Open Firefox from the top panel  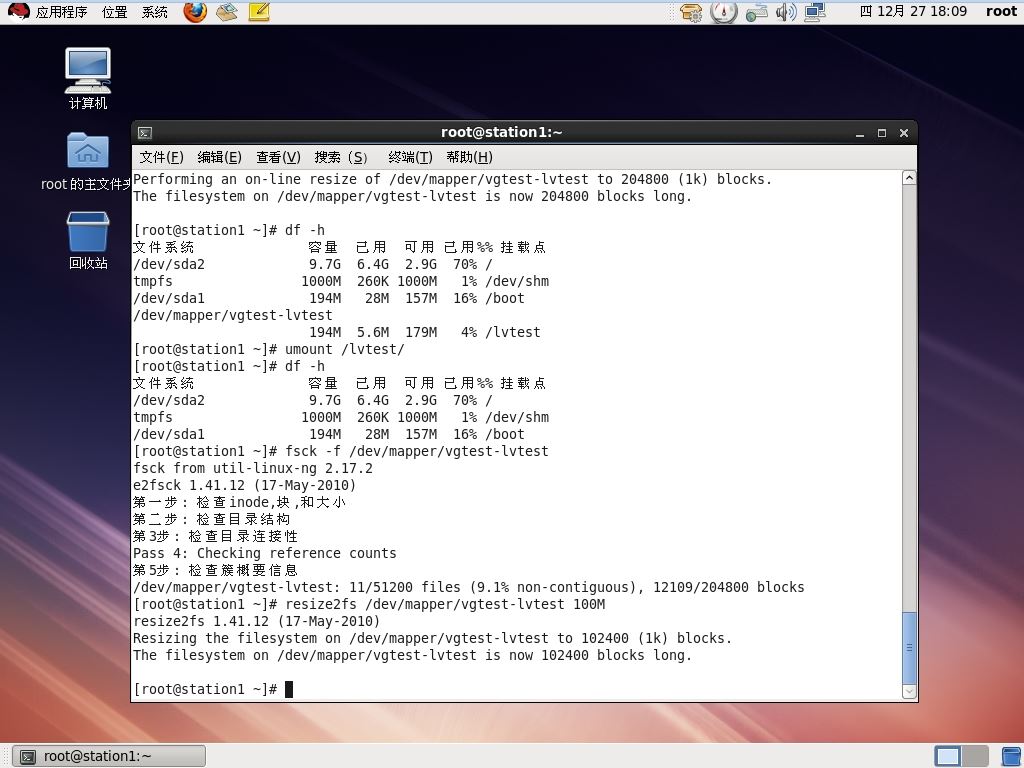[x=195, y=12]
